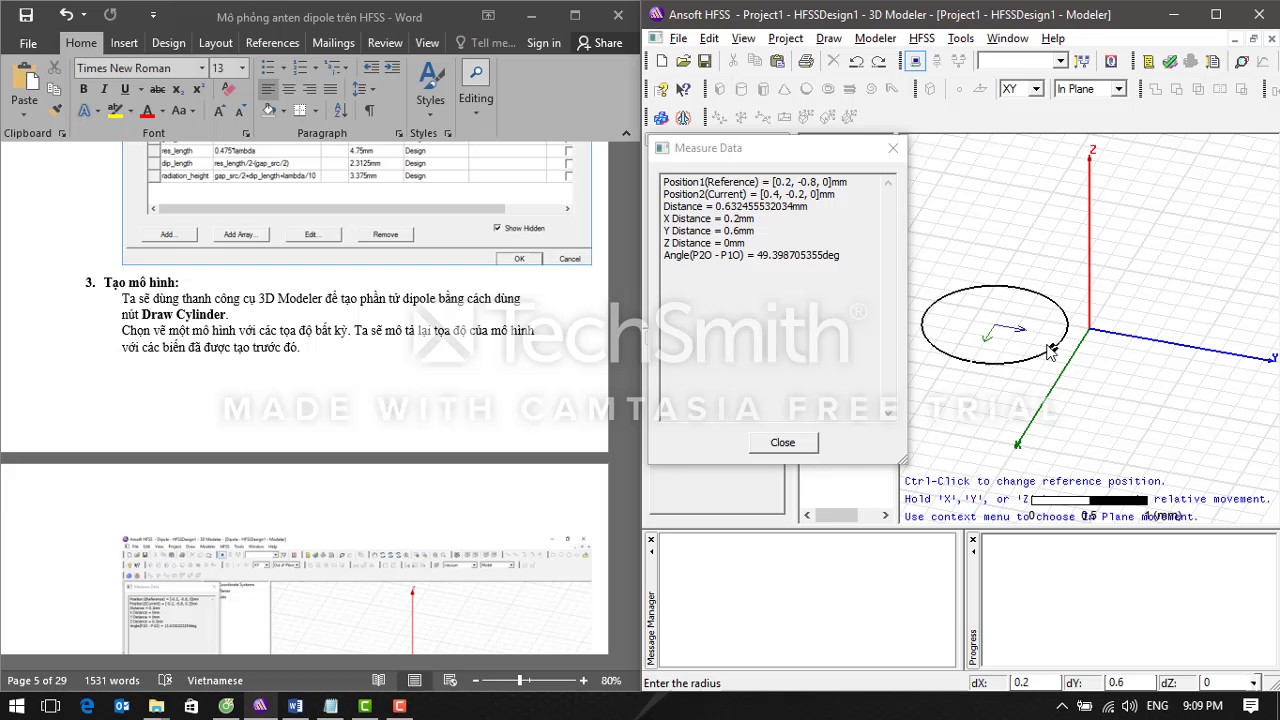Click Share button in Word
1280x720 pixels.
[599, 43]
